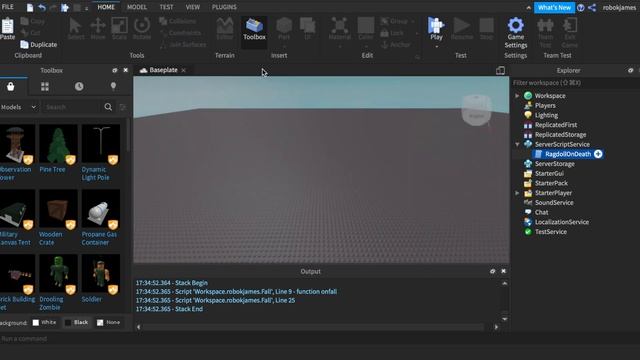Viewport: 640px width, 360px height.
Task: Select the Wooden Crate model thumbnail
Action: pos(58,209)
